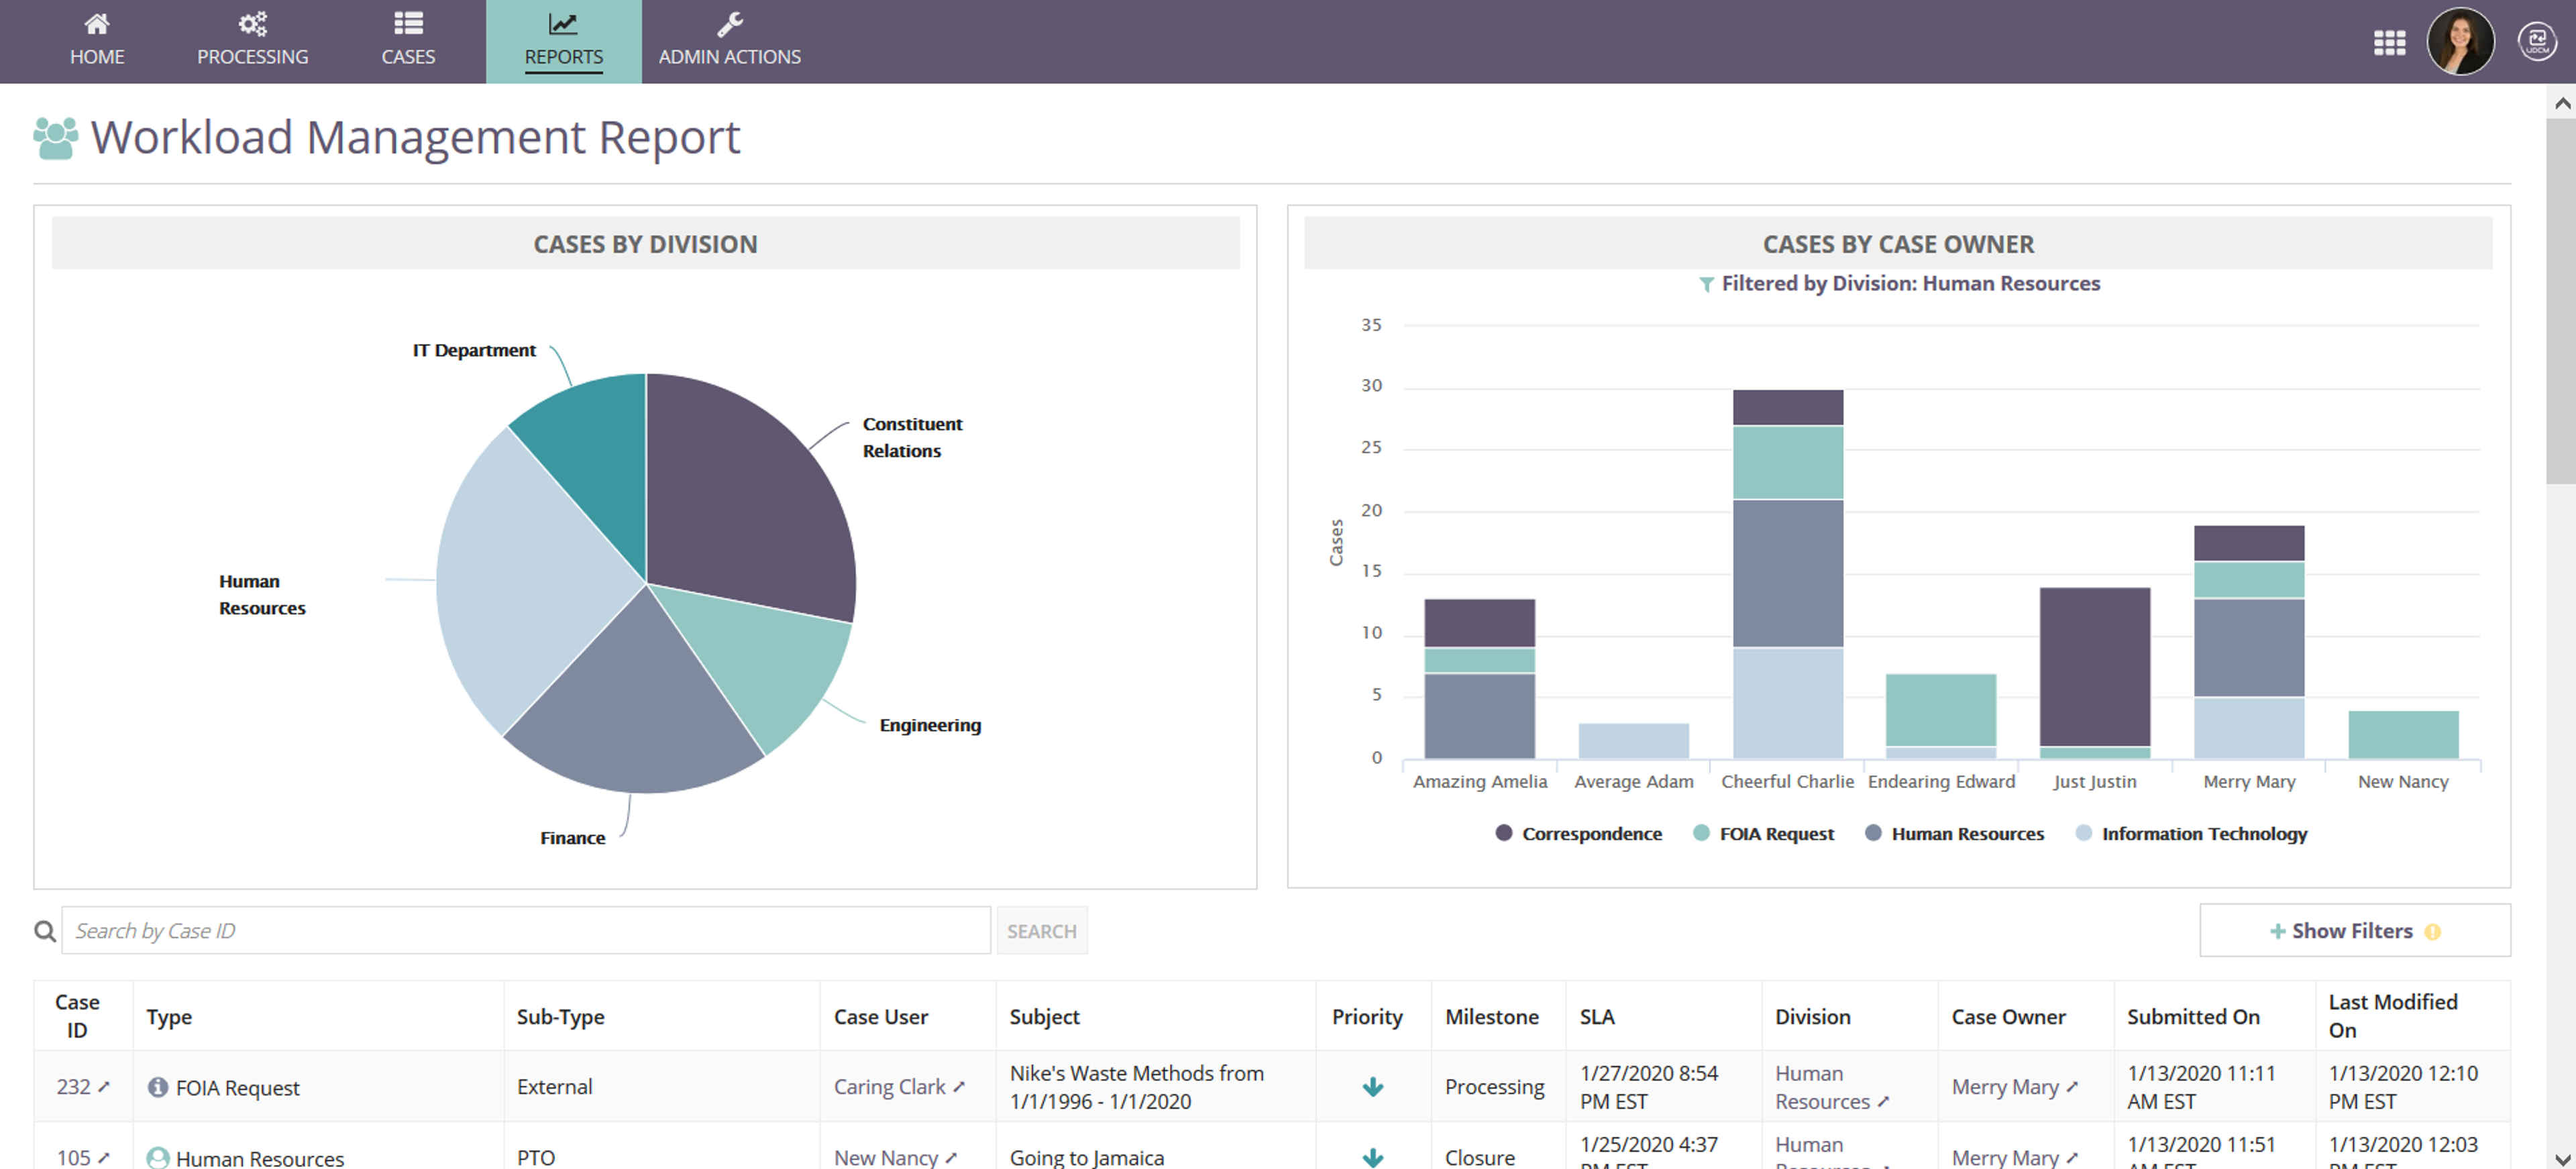Open Caring Clark user link
This screenshot has width=2576, height=1169.
[889, 1086]
